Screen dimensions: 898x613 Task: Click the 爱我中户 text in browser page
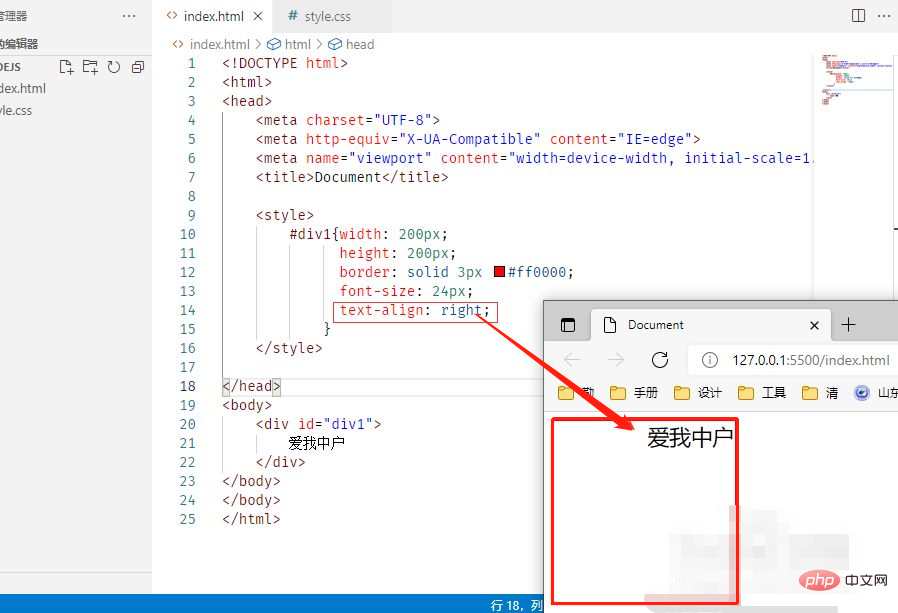click(690, 438)
